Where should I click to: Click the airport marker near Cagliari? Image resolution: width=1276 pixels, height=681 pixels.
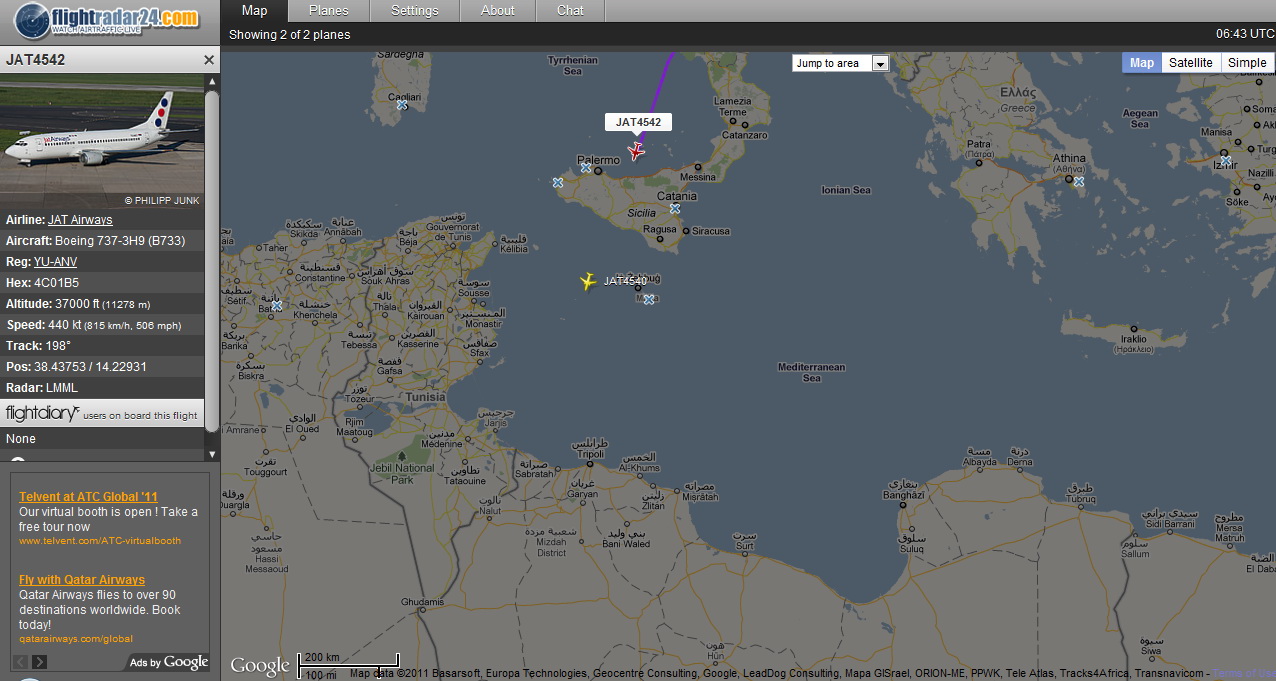click(x=401, y=104)
